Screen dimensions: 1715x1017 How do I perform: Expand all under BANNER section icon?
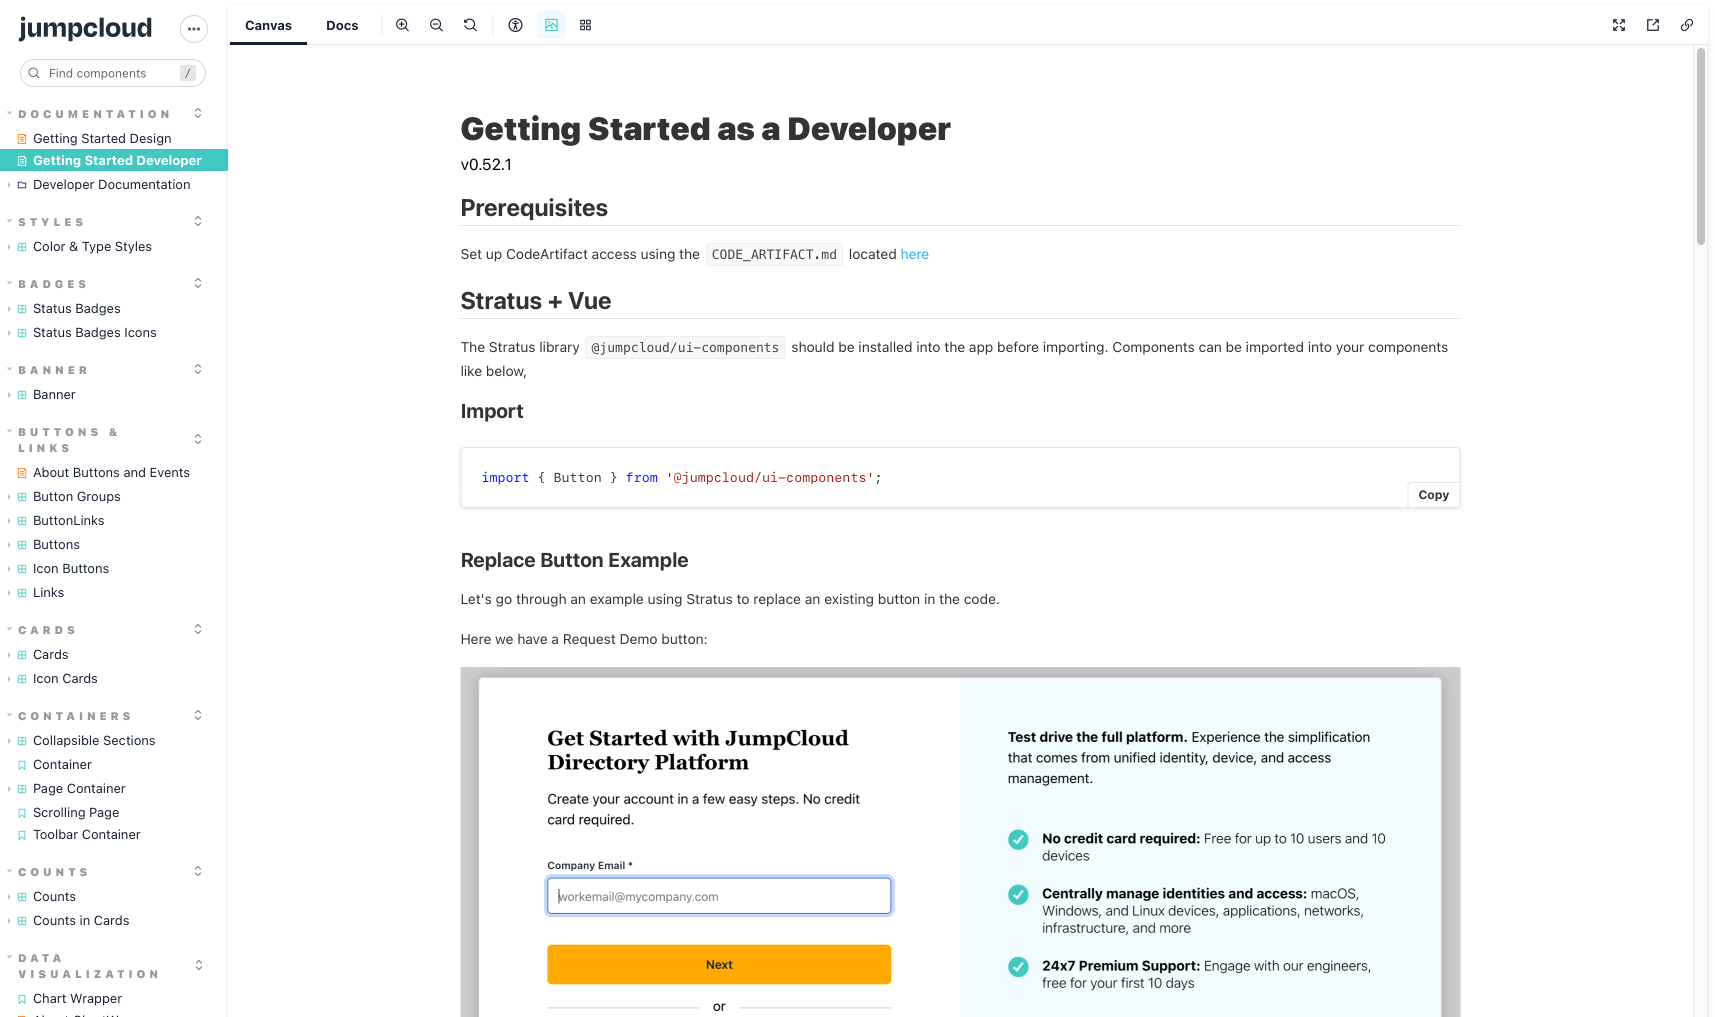pyautogui.click(x=198, y=369)
